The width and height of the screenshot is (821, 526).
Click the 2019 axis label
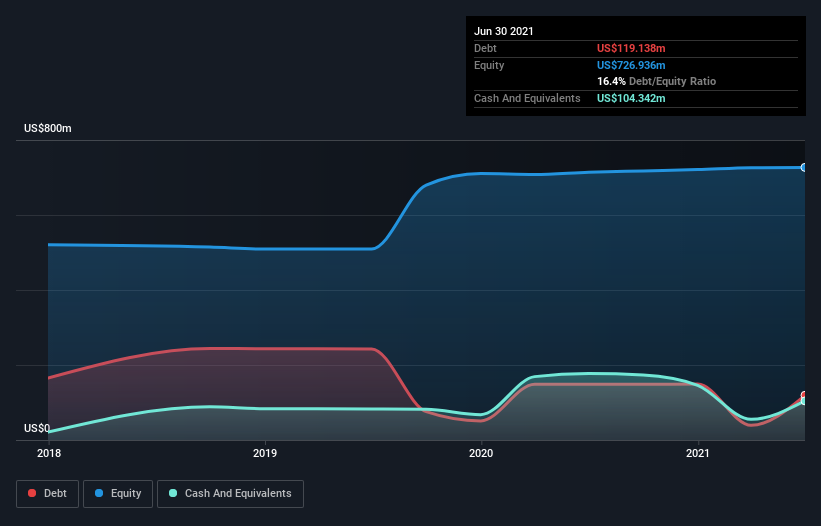tap(265, 453)
